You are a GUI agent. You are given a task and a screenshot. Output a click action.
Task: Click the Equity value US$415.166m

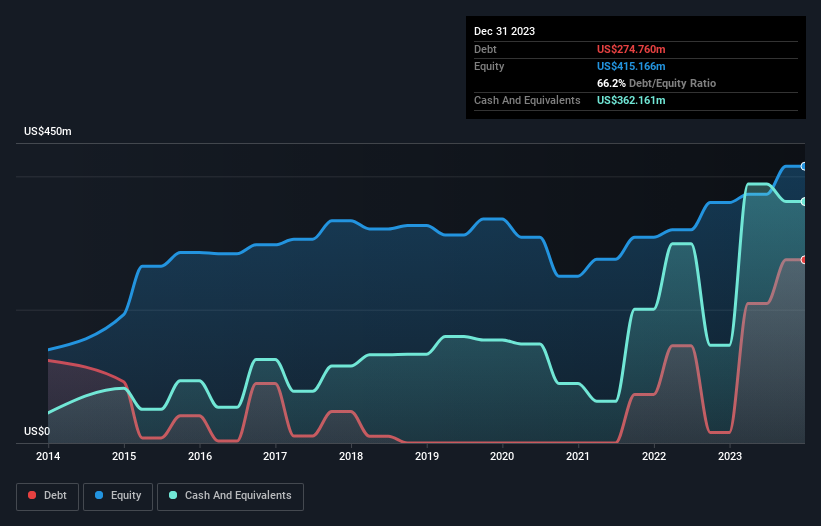[631, 66]
